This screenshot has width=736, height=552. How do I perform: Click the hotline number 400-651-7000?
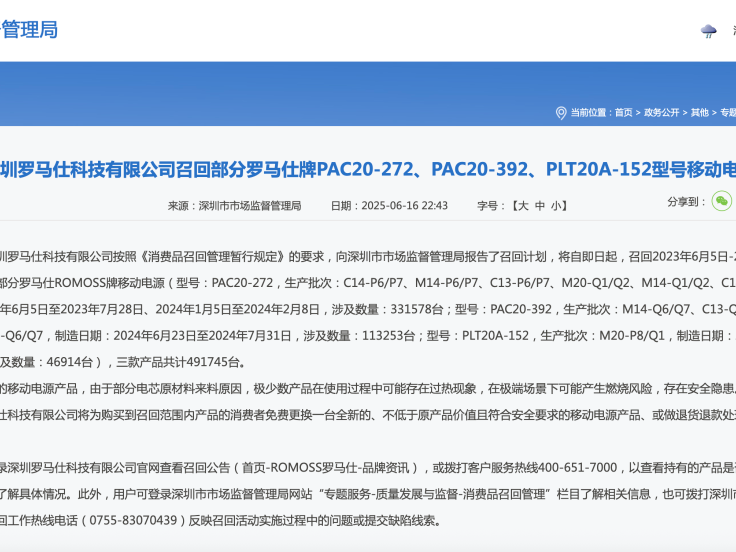coord(578,468)
